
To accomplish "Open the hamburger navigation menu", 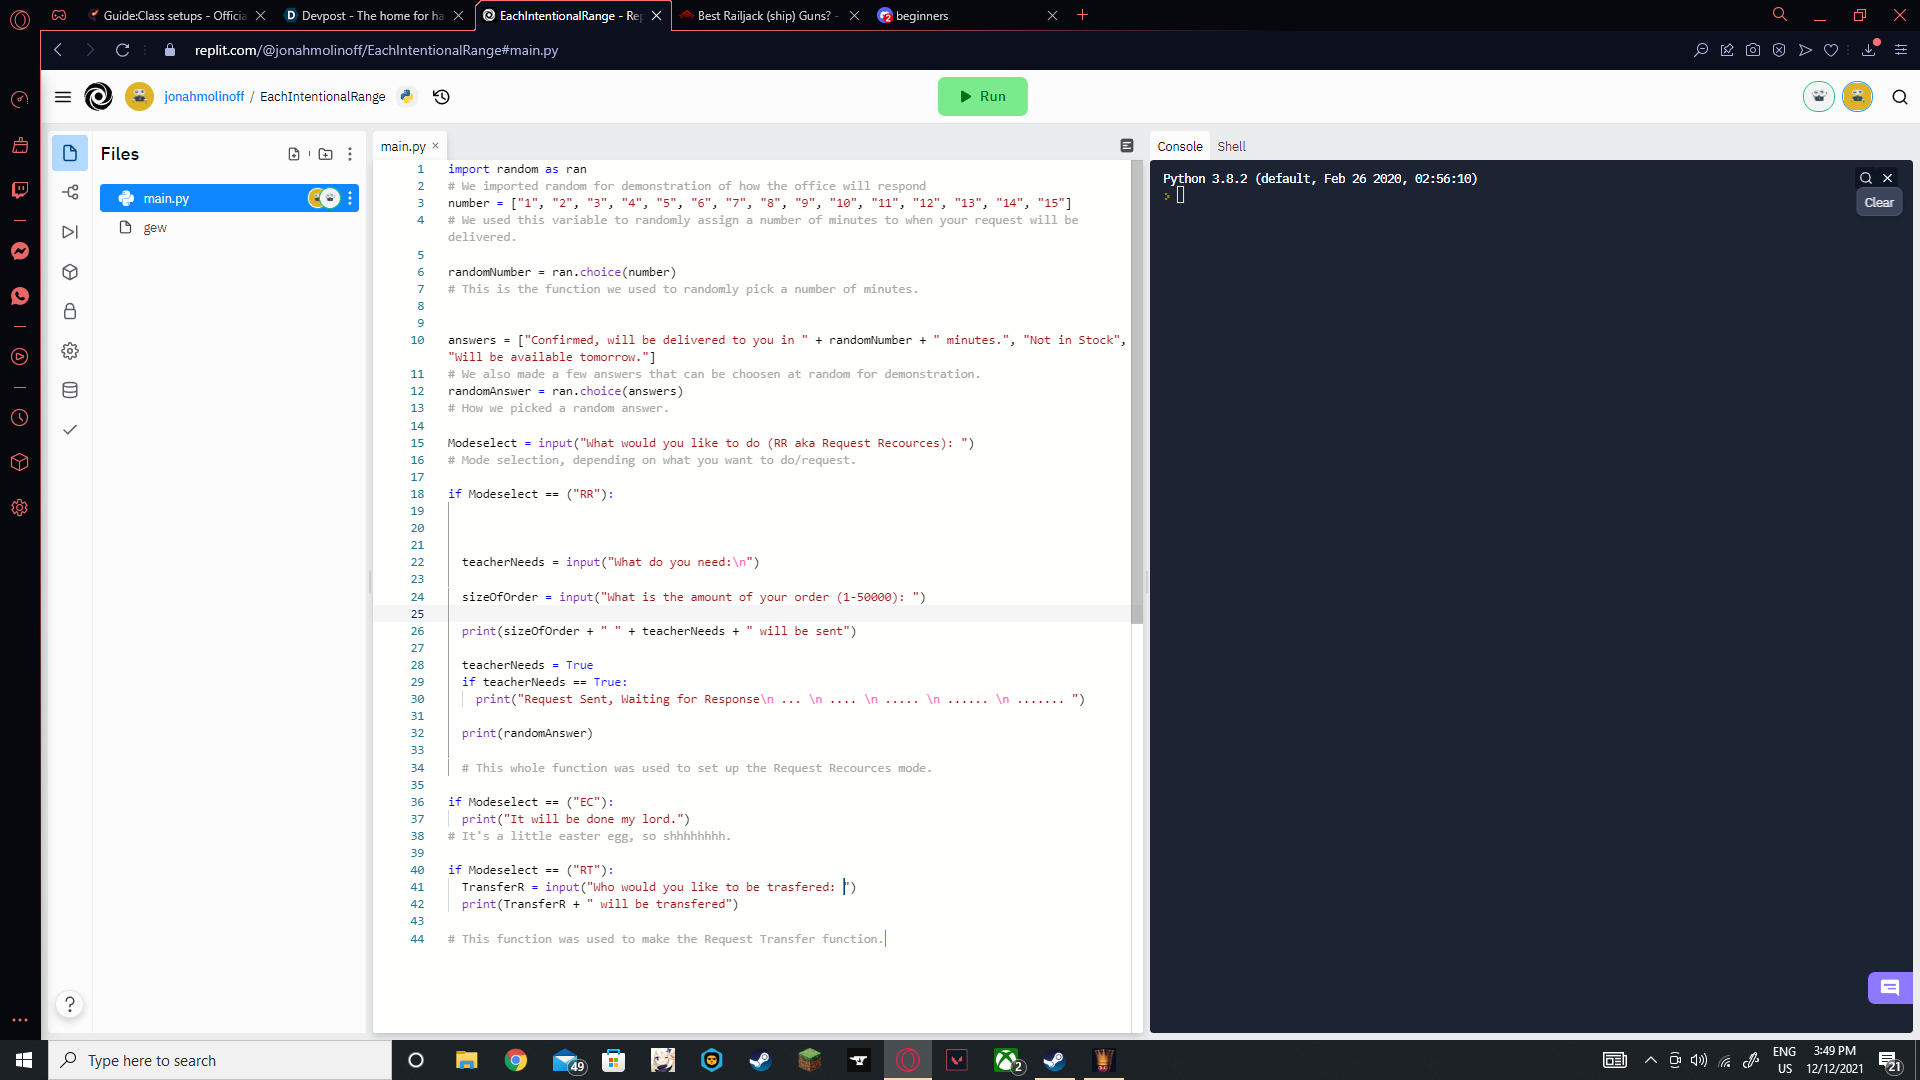I will pos(63,97).
